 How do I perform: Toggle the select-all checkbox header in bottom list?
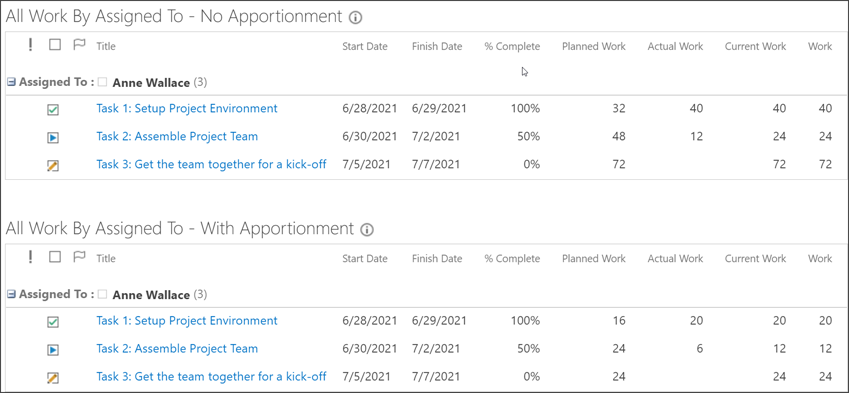55,257
